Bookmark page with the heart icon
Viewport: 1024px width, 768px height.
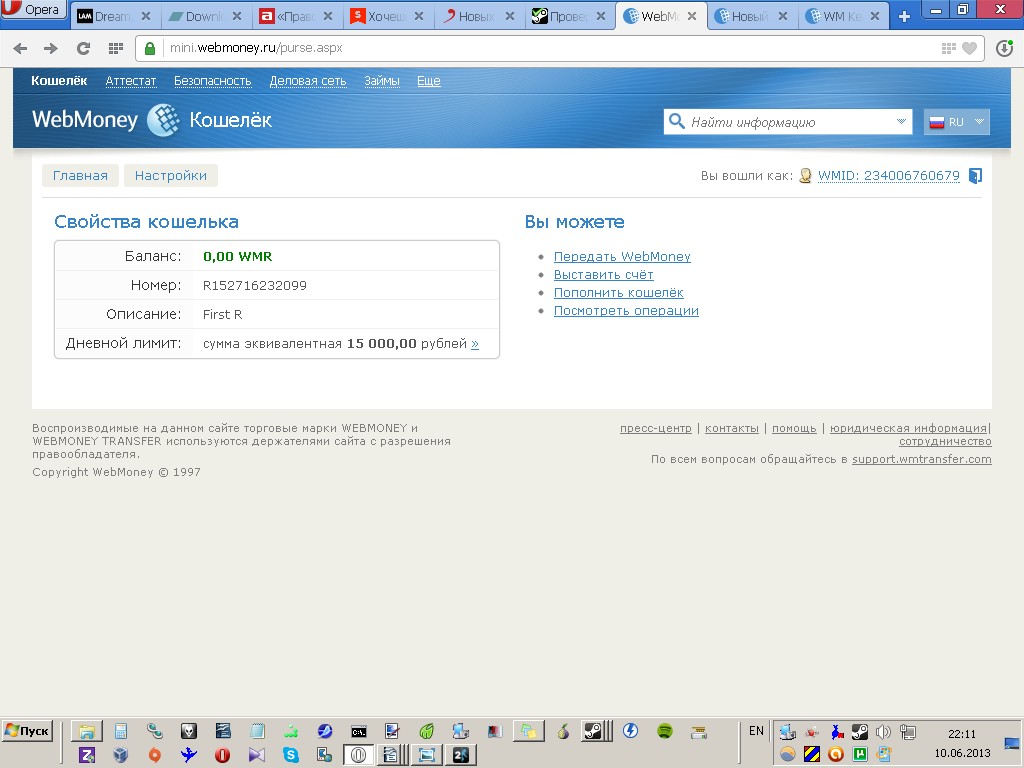click(x=970, y=48)
